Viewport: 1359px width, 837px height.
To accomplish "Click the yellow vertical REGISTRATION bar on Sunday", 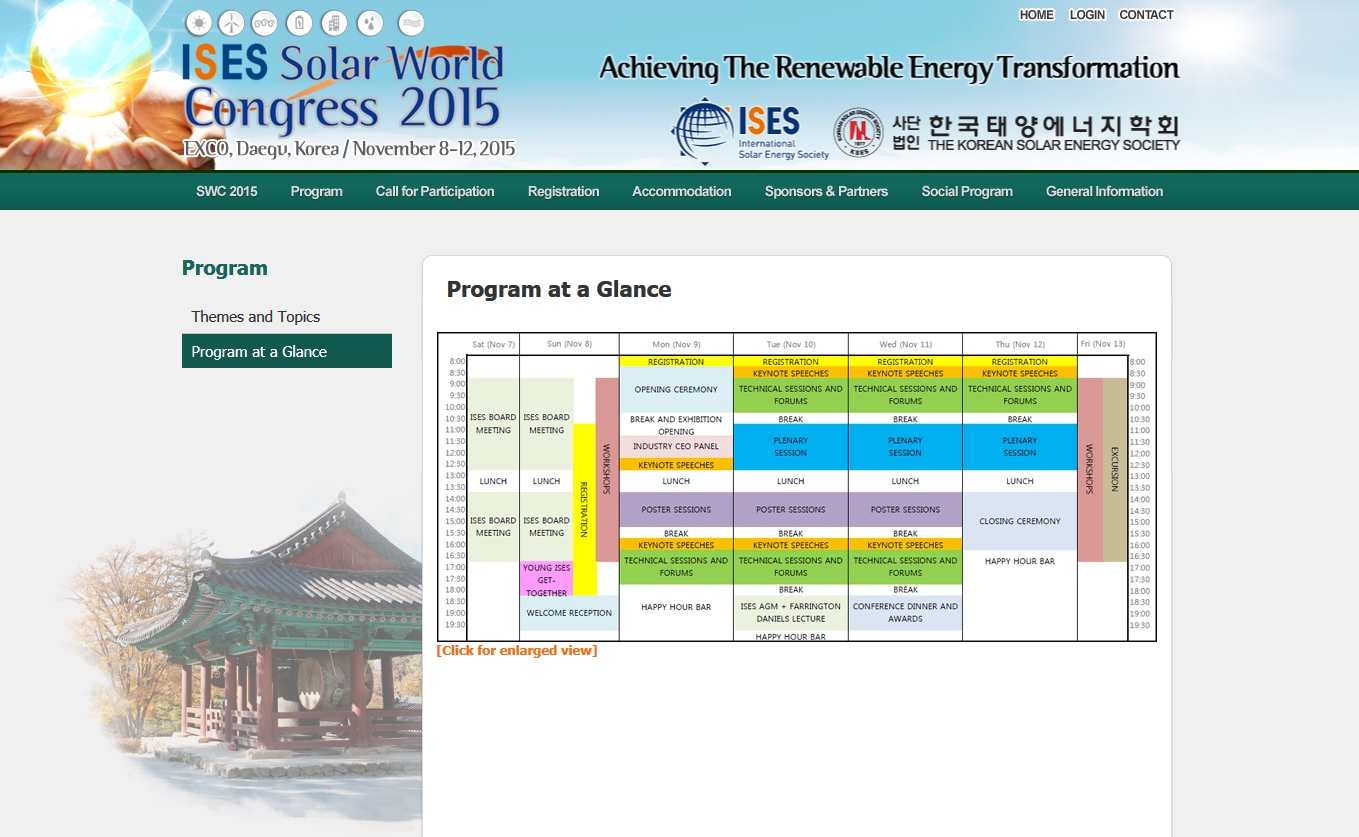I will click(584, 509).
